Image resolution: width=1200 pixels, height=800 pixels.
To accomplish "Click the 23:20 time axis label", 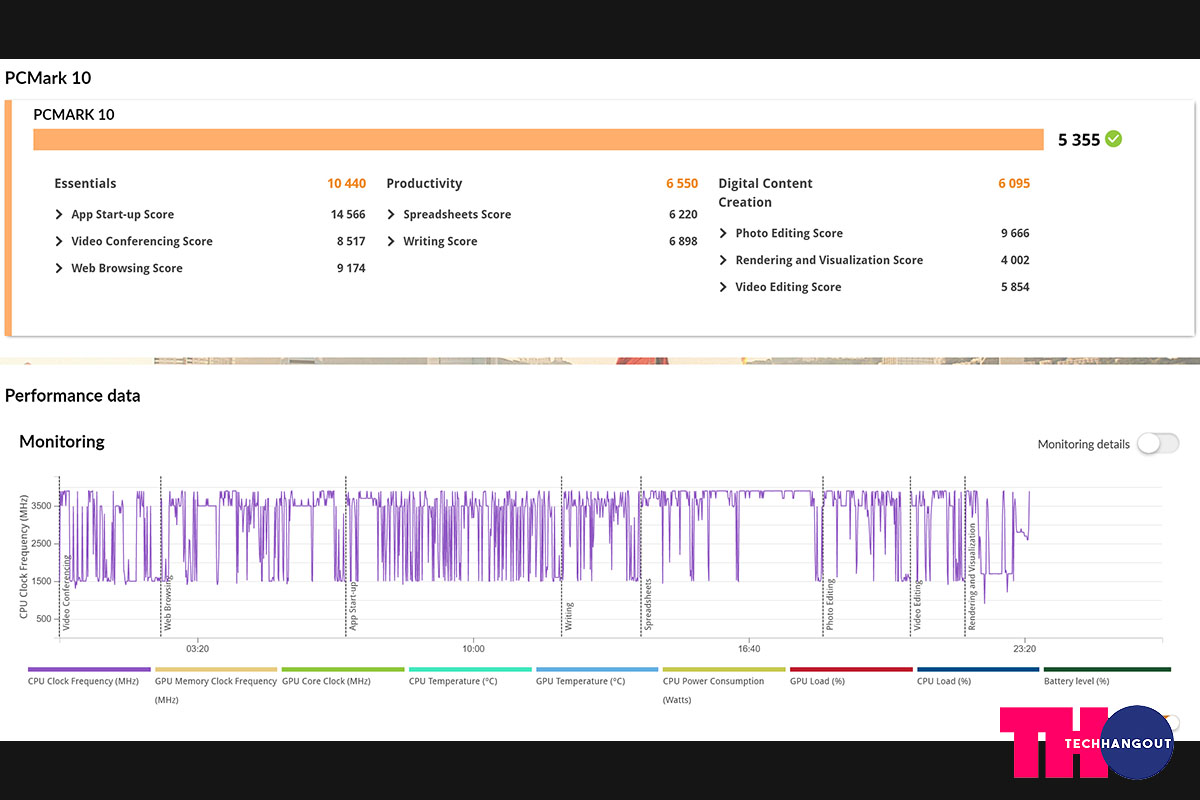I will (x=1024, y=649).
